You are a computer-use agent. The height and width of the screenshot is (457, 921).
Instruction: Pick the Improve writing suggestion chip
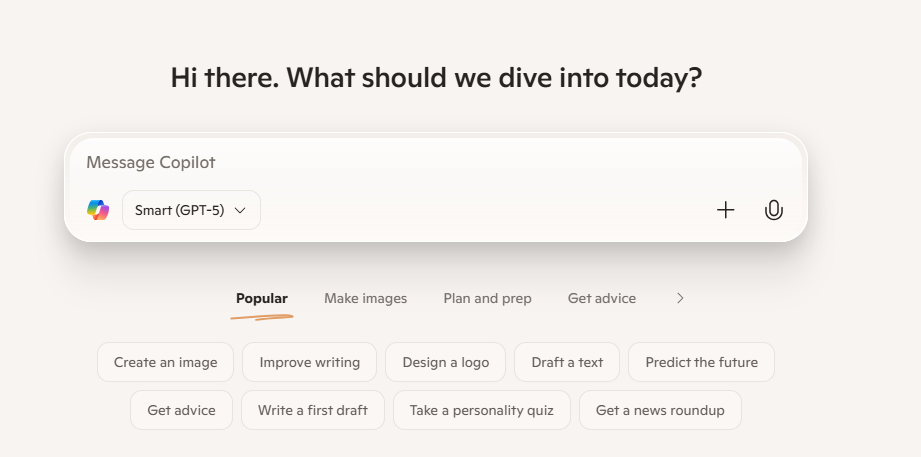click(309, 362)
